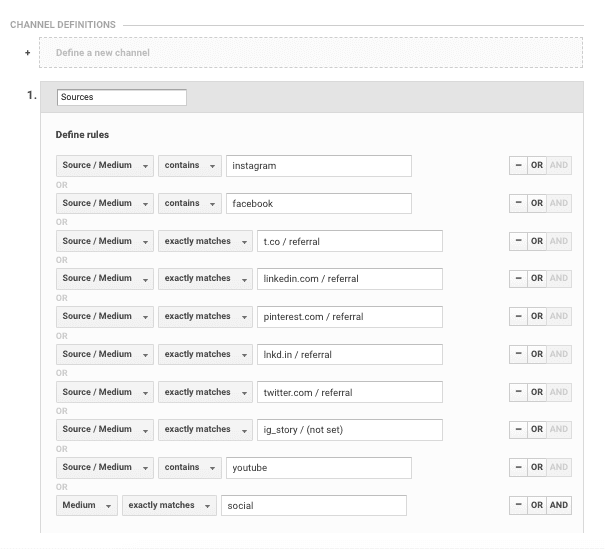Remove the ig_story / (not set) rule

[x=518, y=429]
